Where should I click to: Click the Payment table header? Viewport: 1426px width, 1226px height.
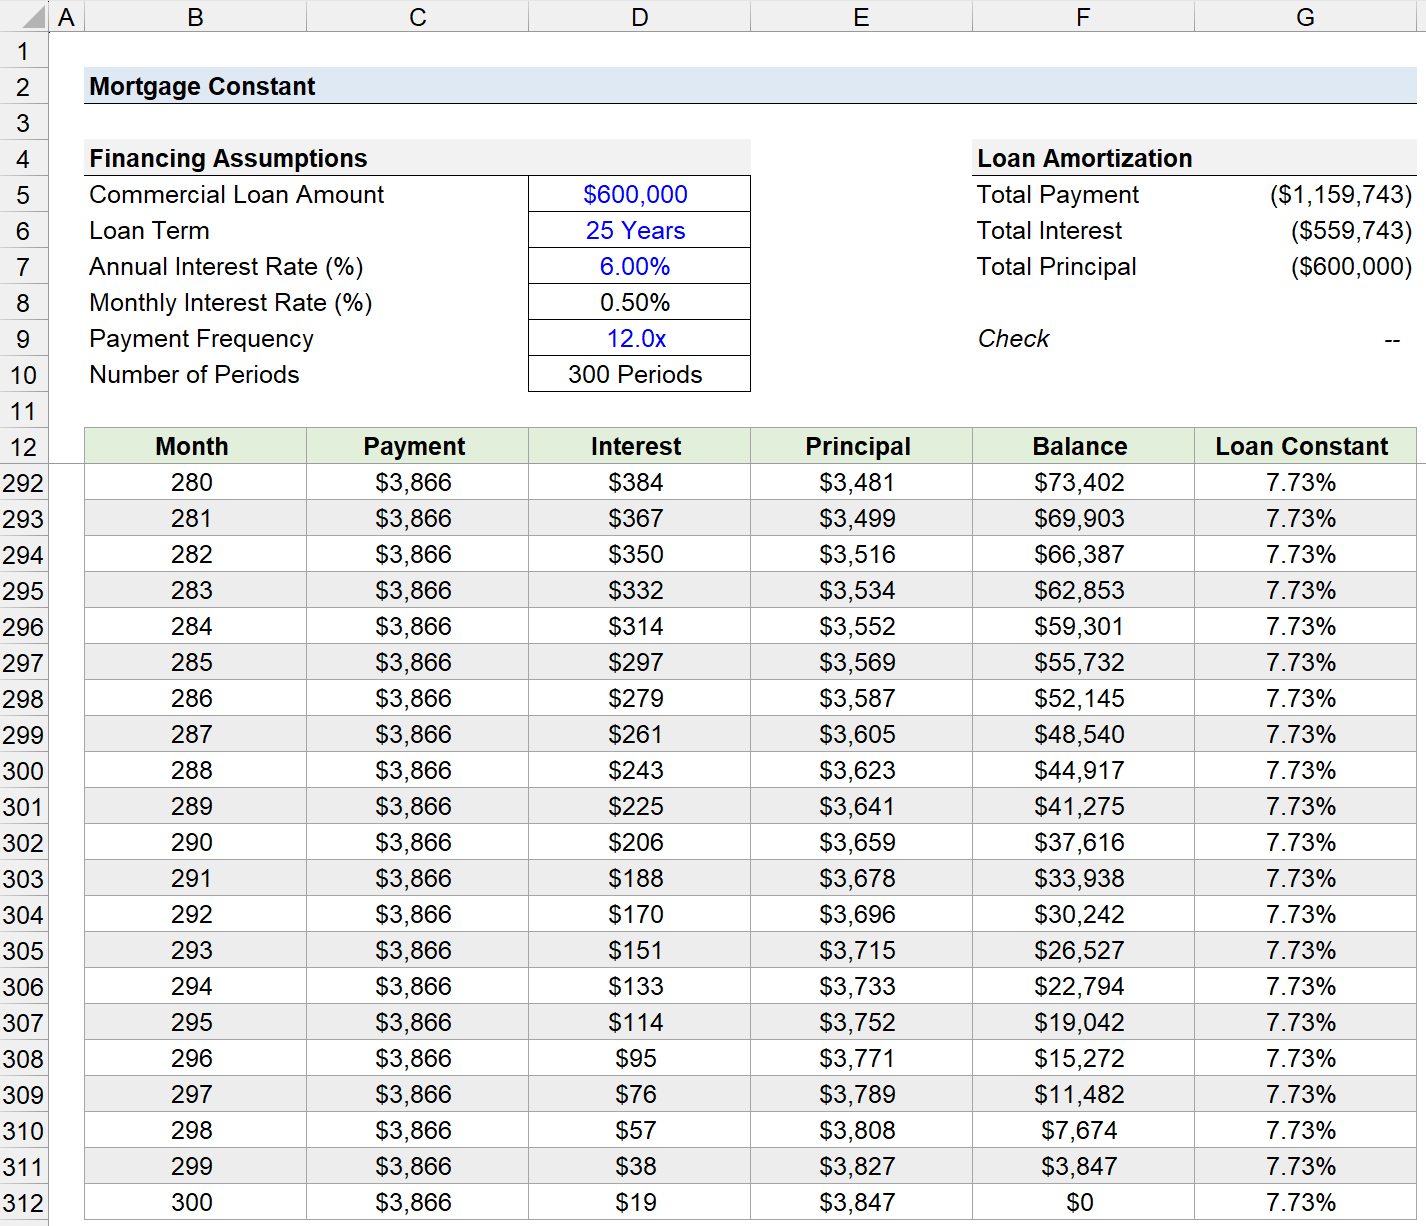[418, 447]
